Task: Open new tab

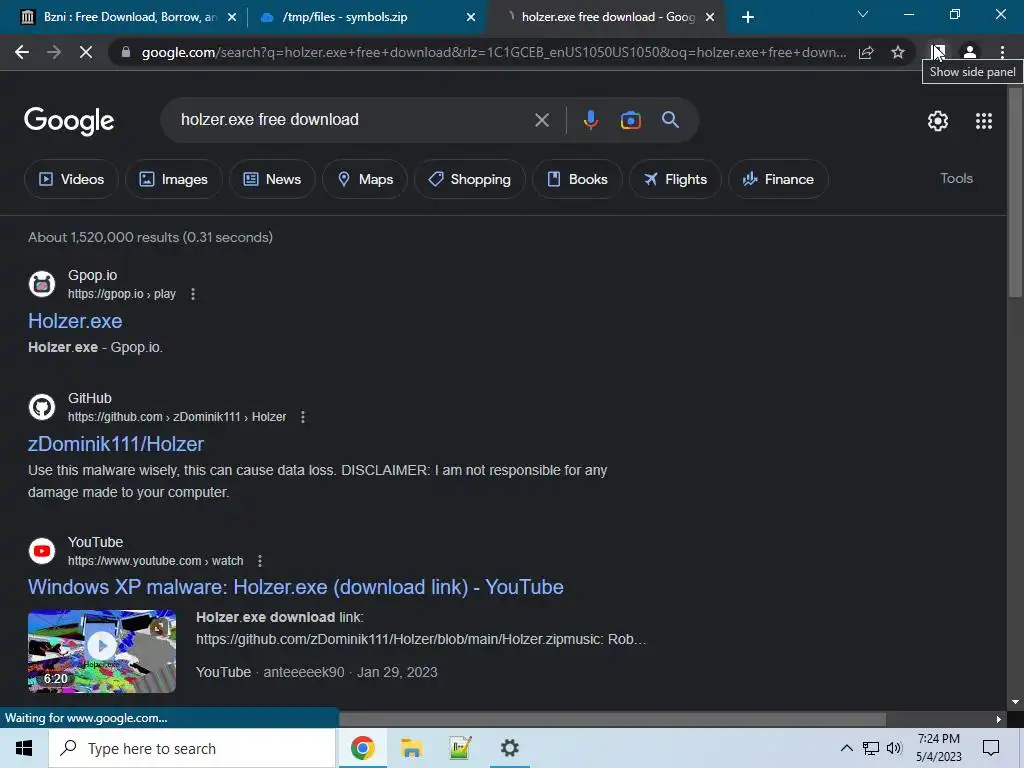Action: point(748,18)
